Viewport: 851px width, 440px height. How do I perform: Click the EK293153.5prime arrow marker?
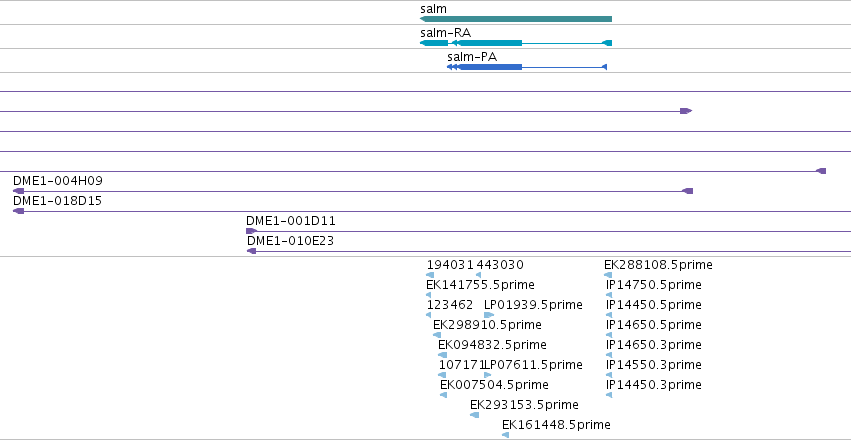pyautogui.click(x=474, y=415)
